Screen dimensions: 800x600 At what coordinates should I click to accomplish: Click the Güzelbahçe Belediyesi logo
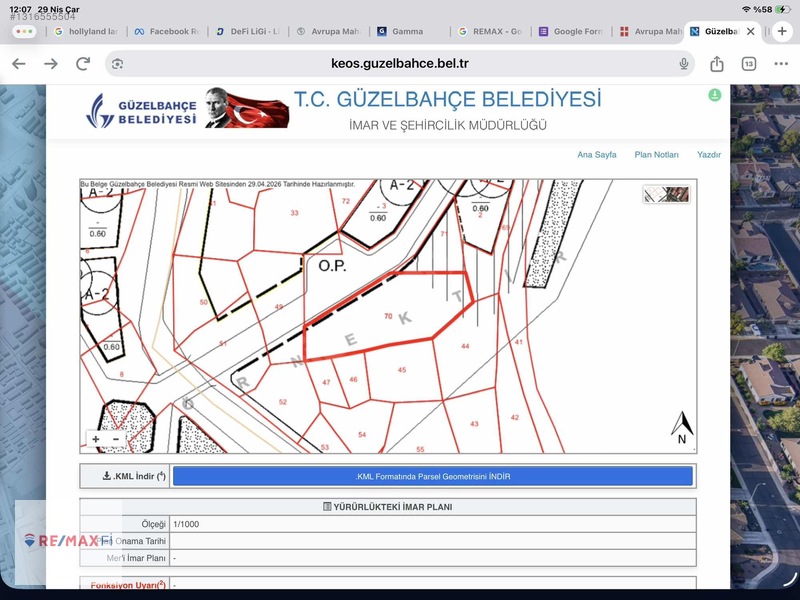[x=141, y=111]
